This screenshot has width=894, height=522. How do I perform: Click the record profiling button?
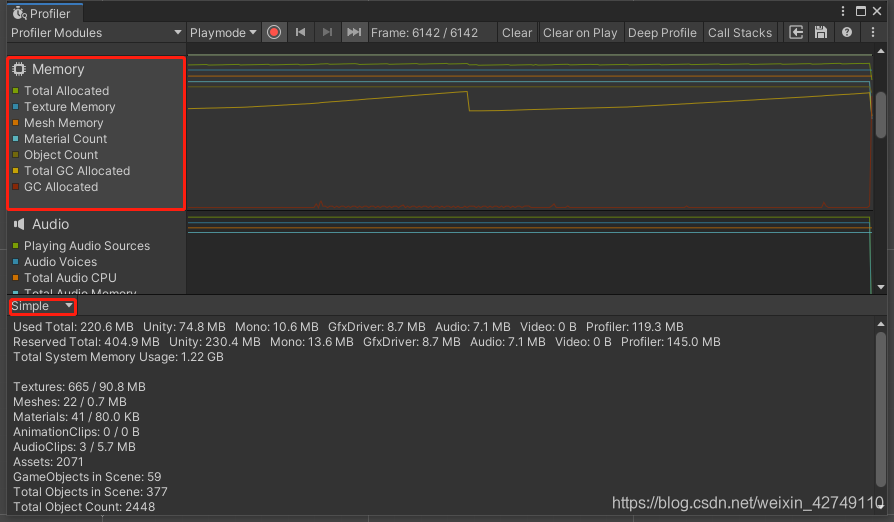[x=274, y=32]
